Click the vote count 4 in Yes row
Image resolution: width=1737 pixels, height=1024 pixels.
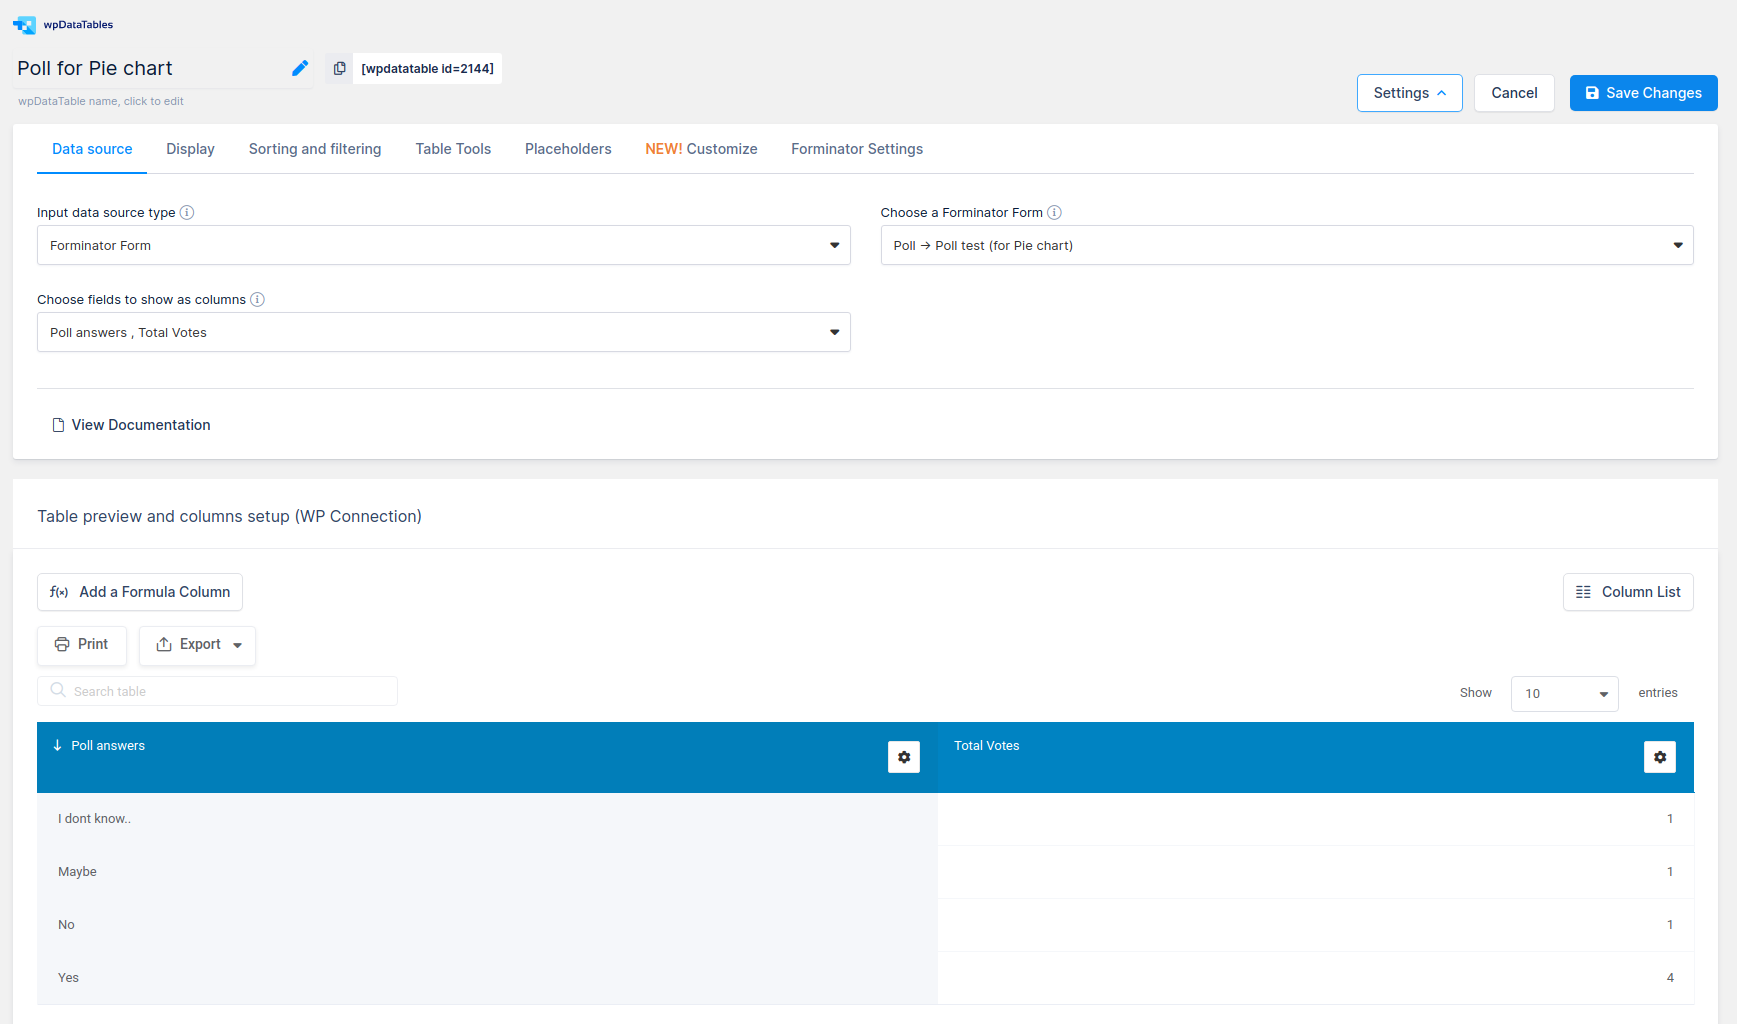pos(1670,978)
